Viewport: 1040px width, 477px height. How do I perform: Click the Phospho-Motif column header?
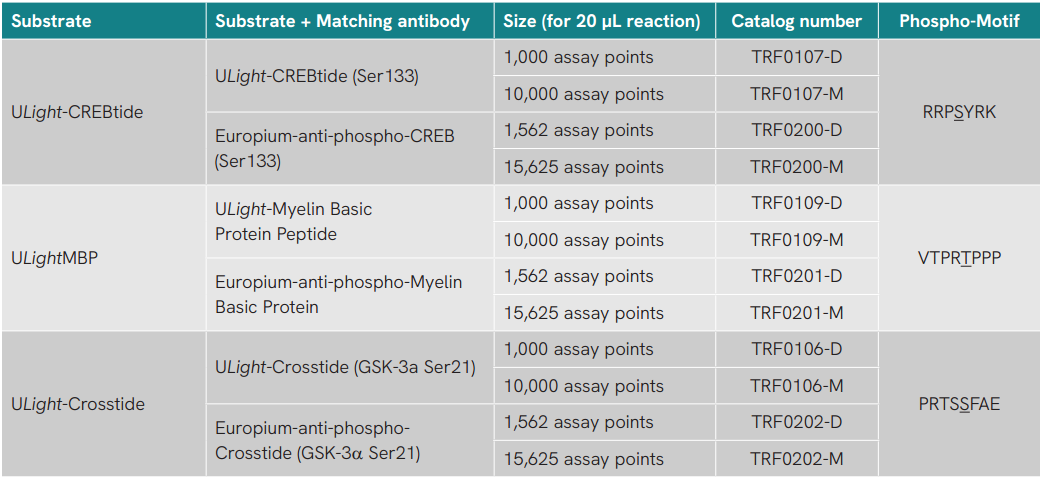[959, 21]
